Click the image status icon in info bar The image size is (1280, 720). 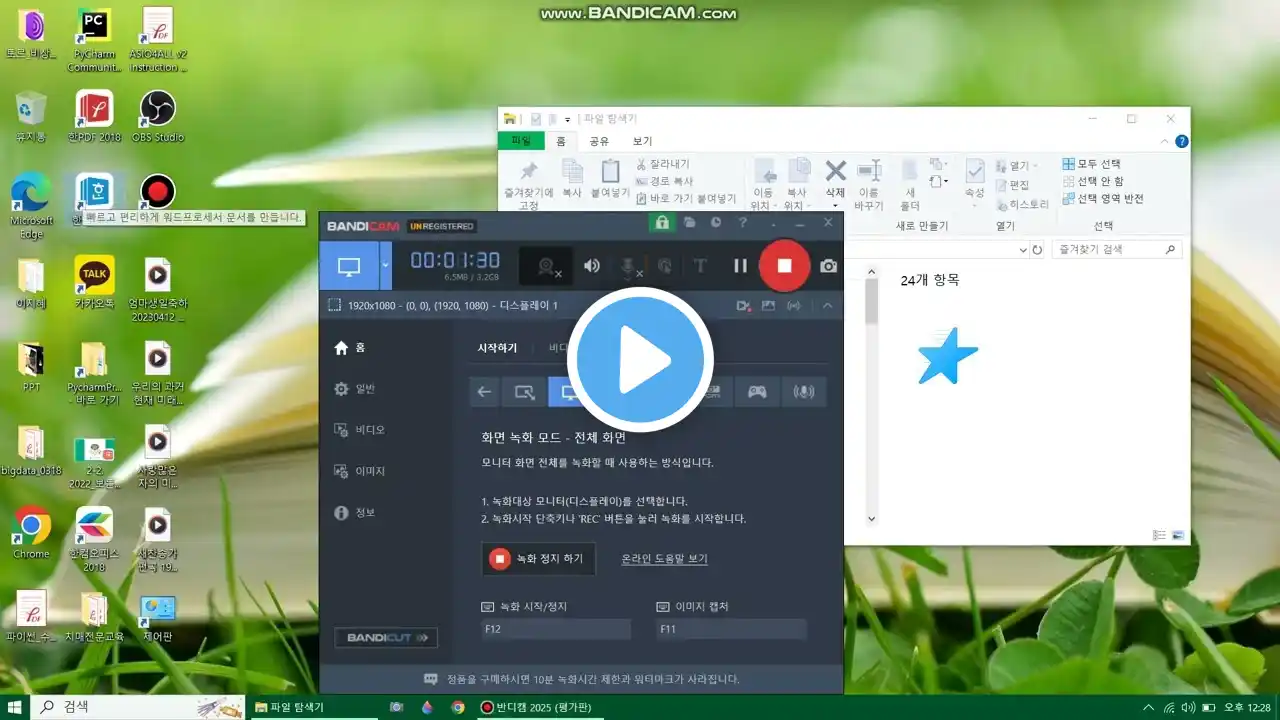[768, 306]
